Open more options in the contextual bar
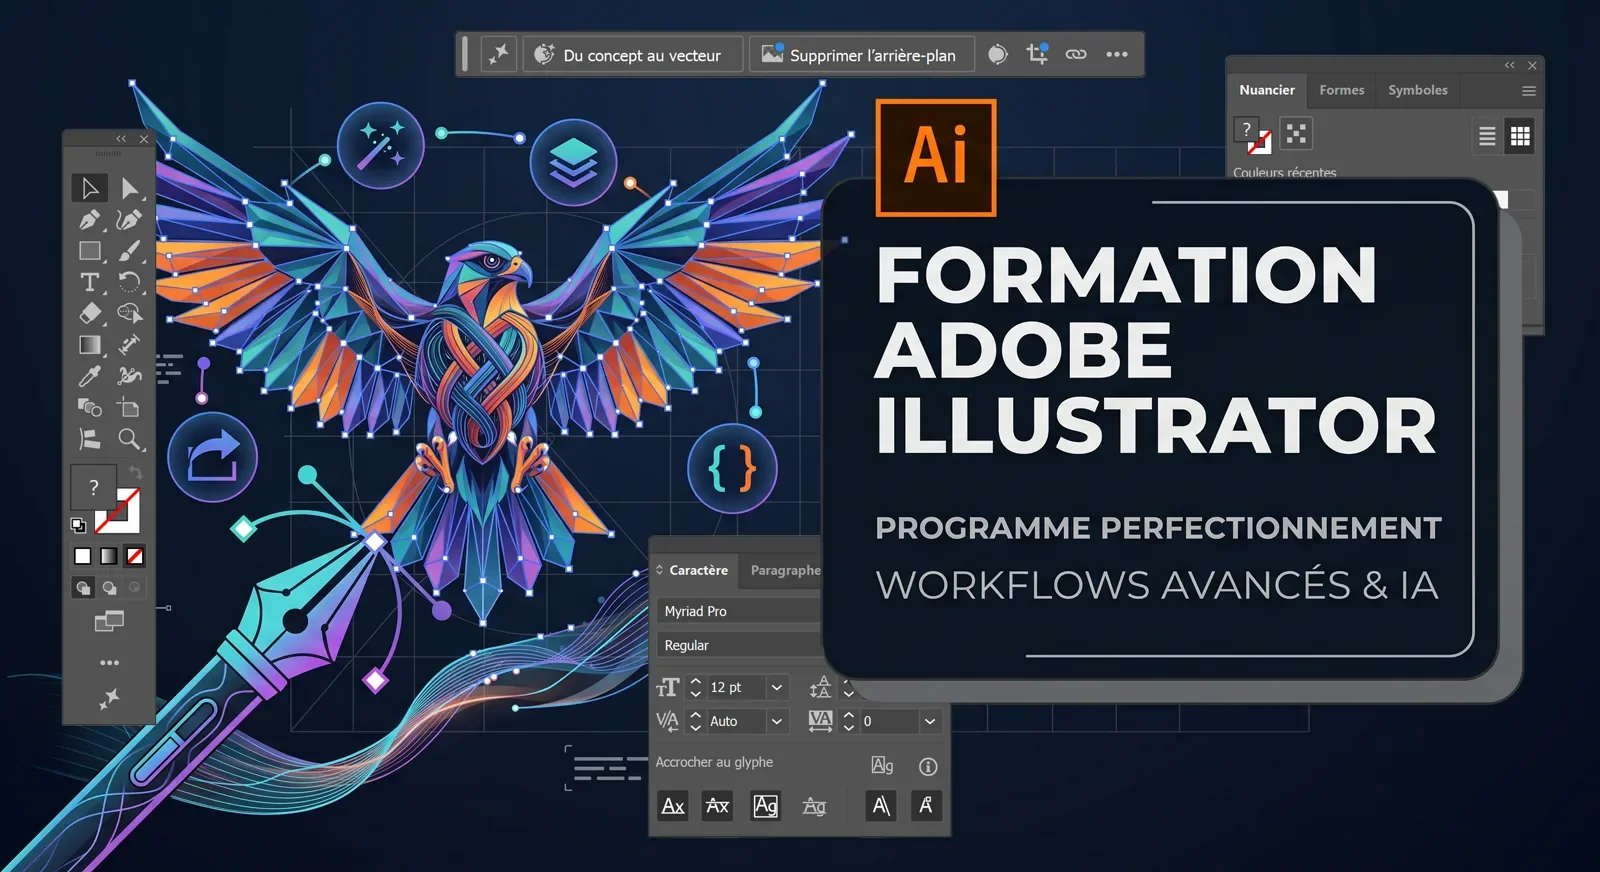This screenshot has width=1600, height=872. tap(1117, 54)
